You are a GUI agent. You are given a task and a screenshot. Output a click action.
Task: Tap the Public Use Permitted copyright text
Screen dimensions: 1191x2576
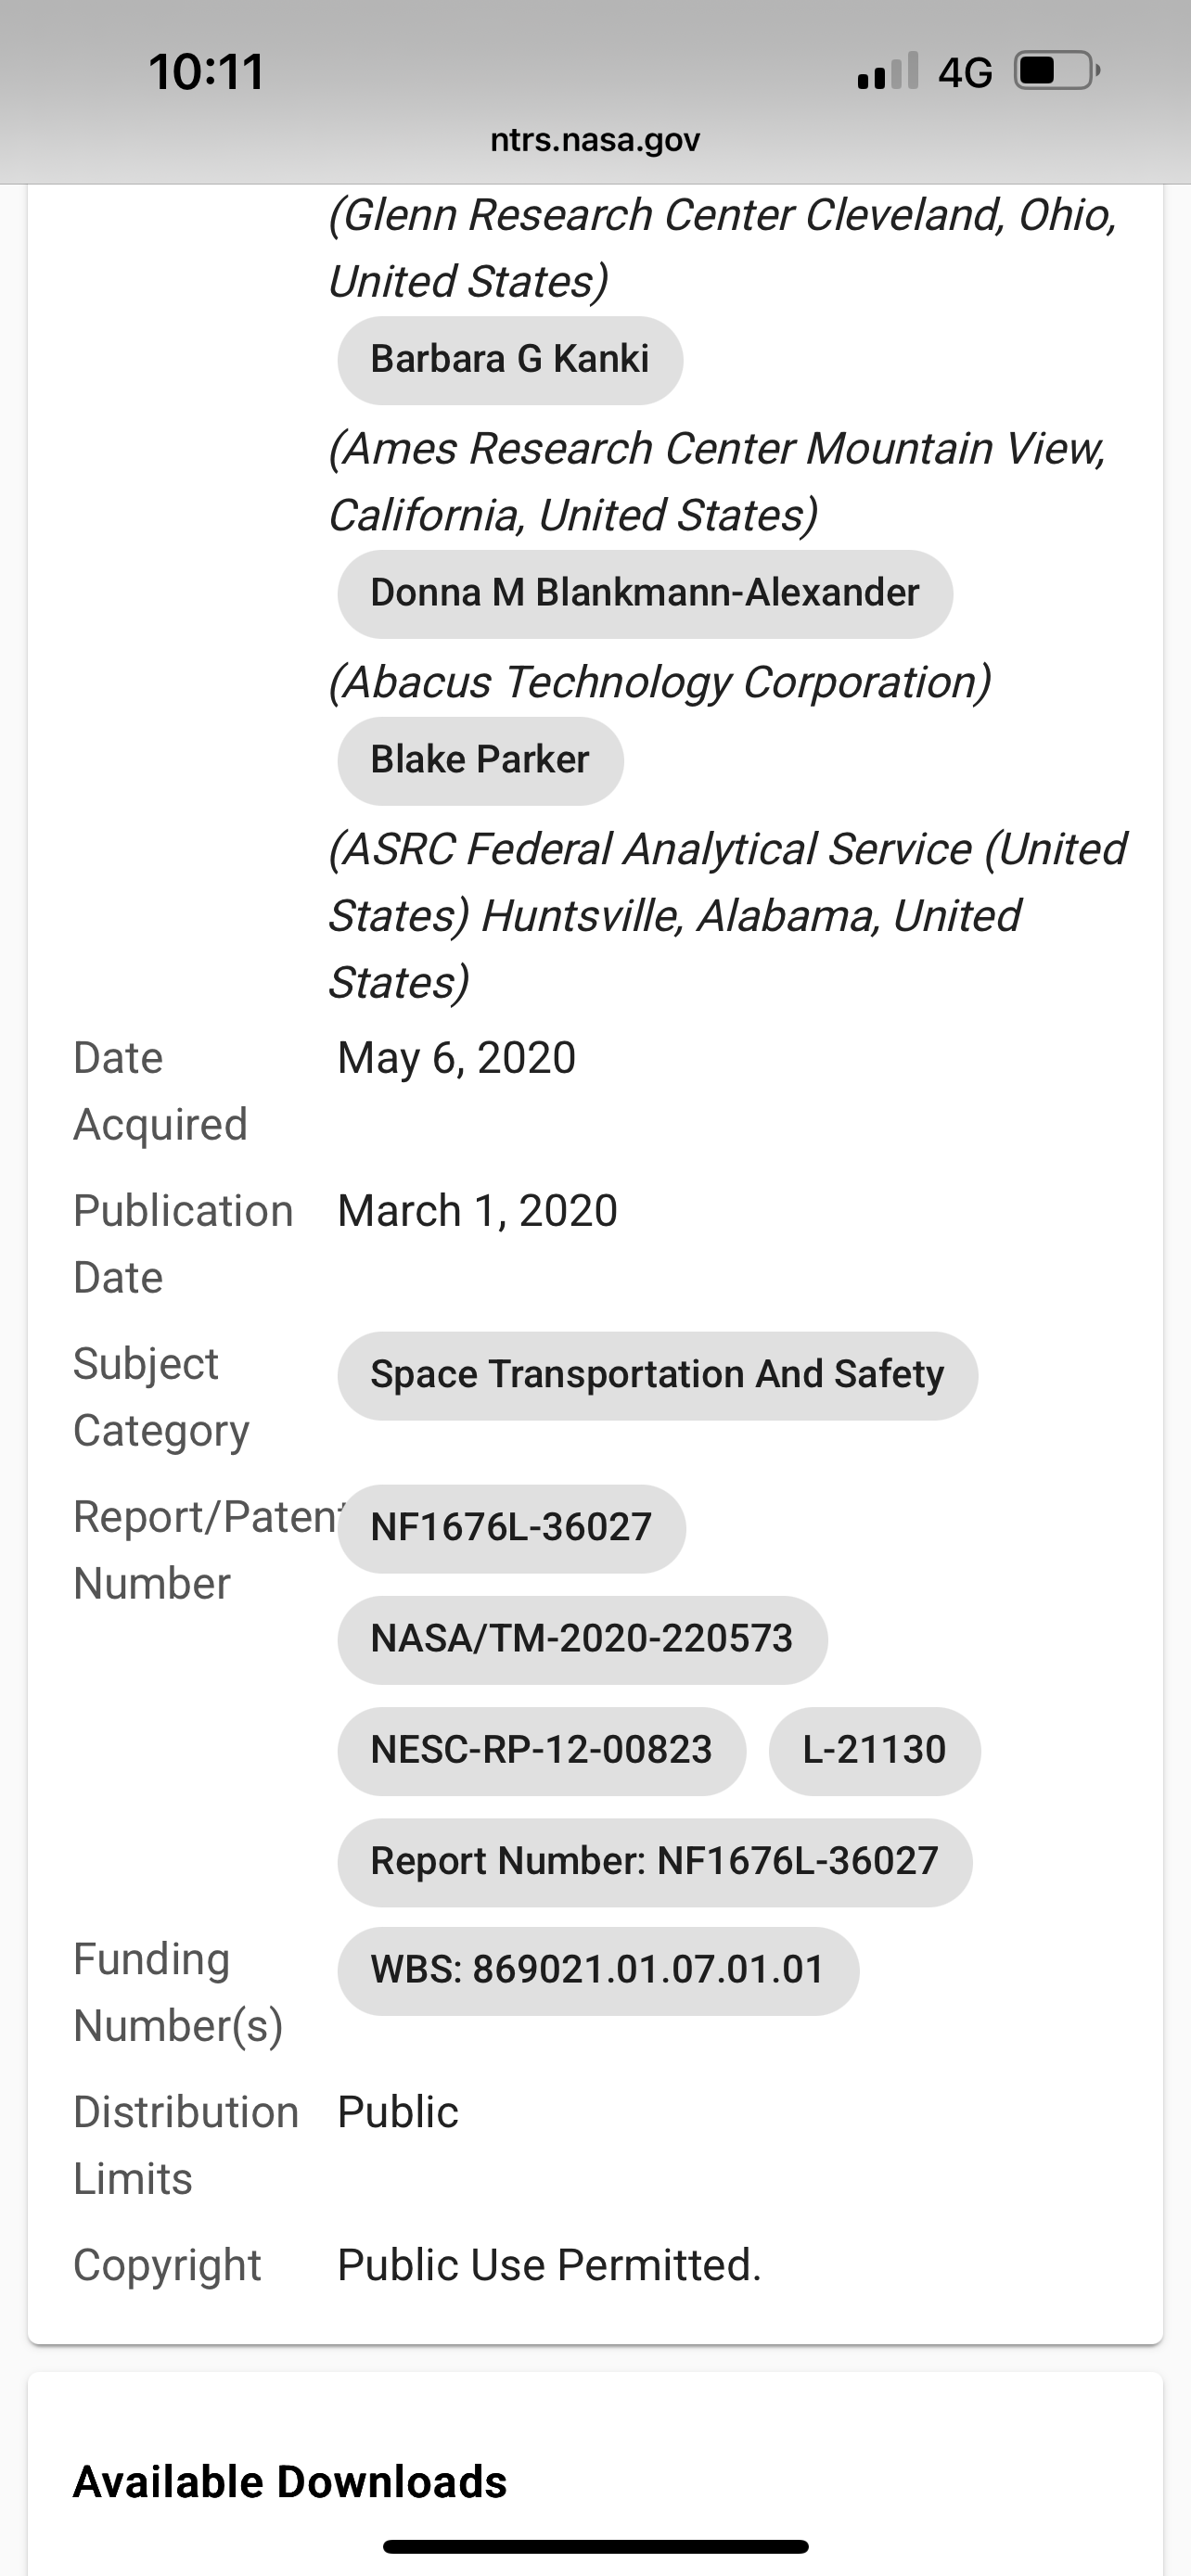click(x=549, y=2265)
